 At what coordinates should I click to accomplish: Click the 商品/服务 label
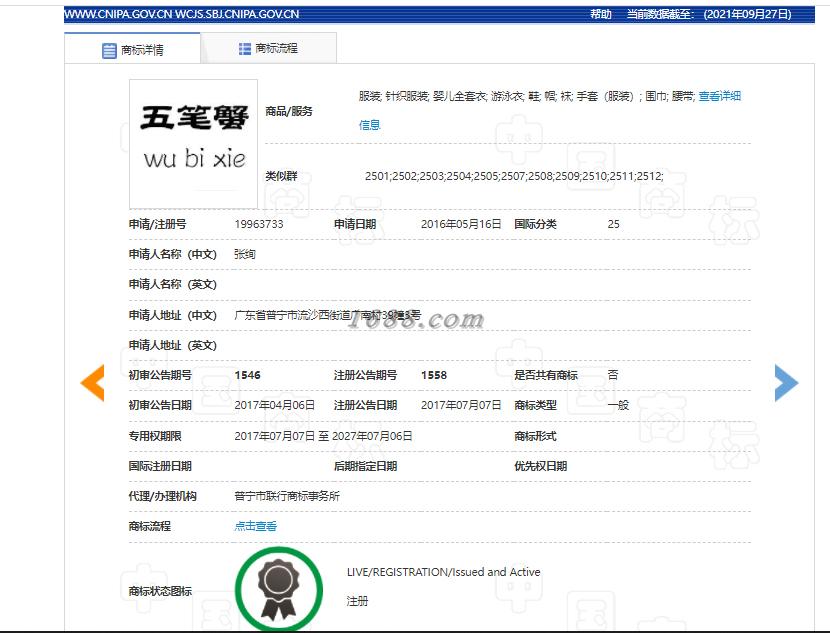point(289,111)
